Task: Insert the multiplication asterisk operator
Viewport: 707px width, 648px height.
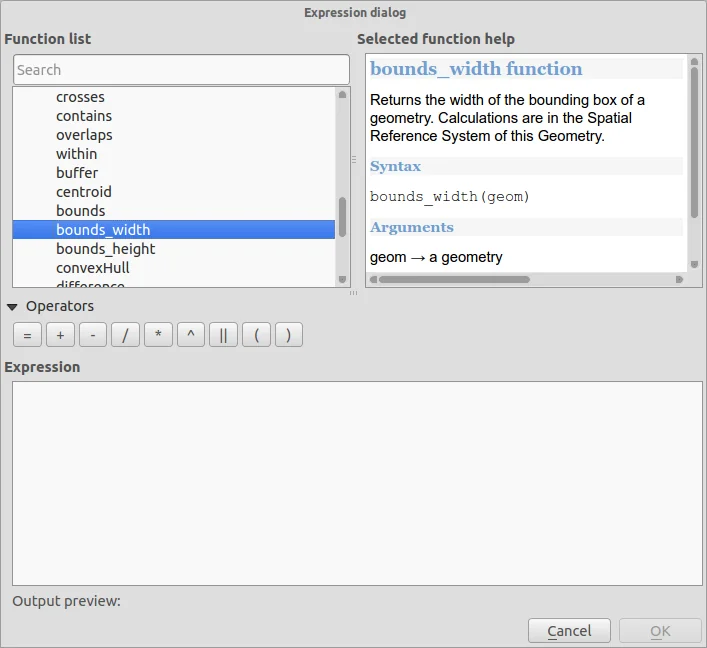Action: (158, 335)
